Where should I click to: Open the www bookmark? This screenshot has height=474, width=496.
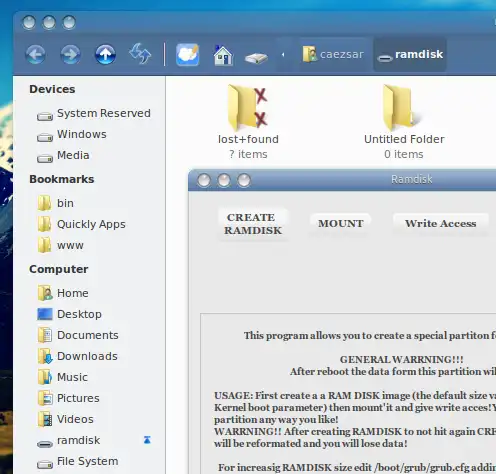[x=61, y=245]
